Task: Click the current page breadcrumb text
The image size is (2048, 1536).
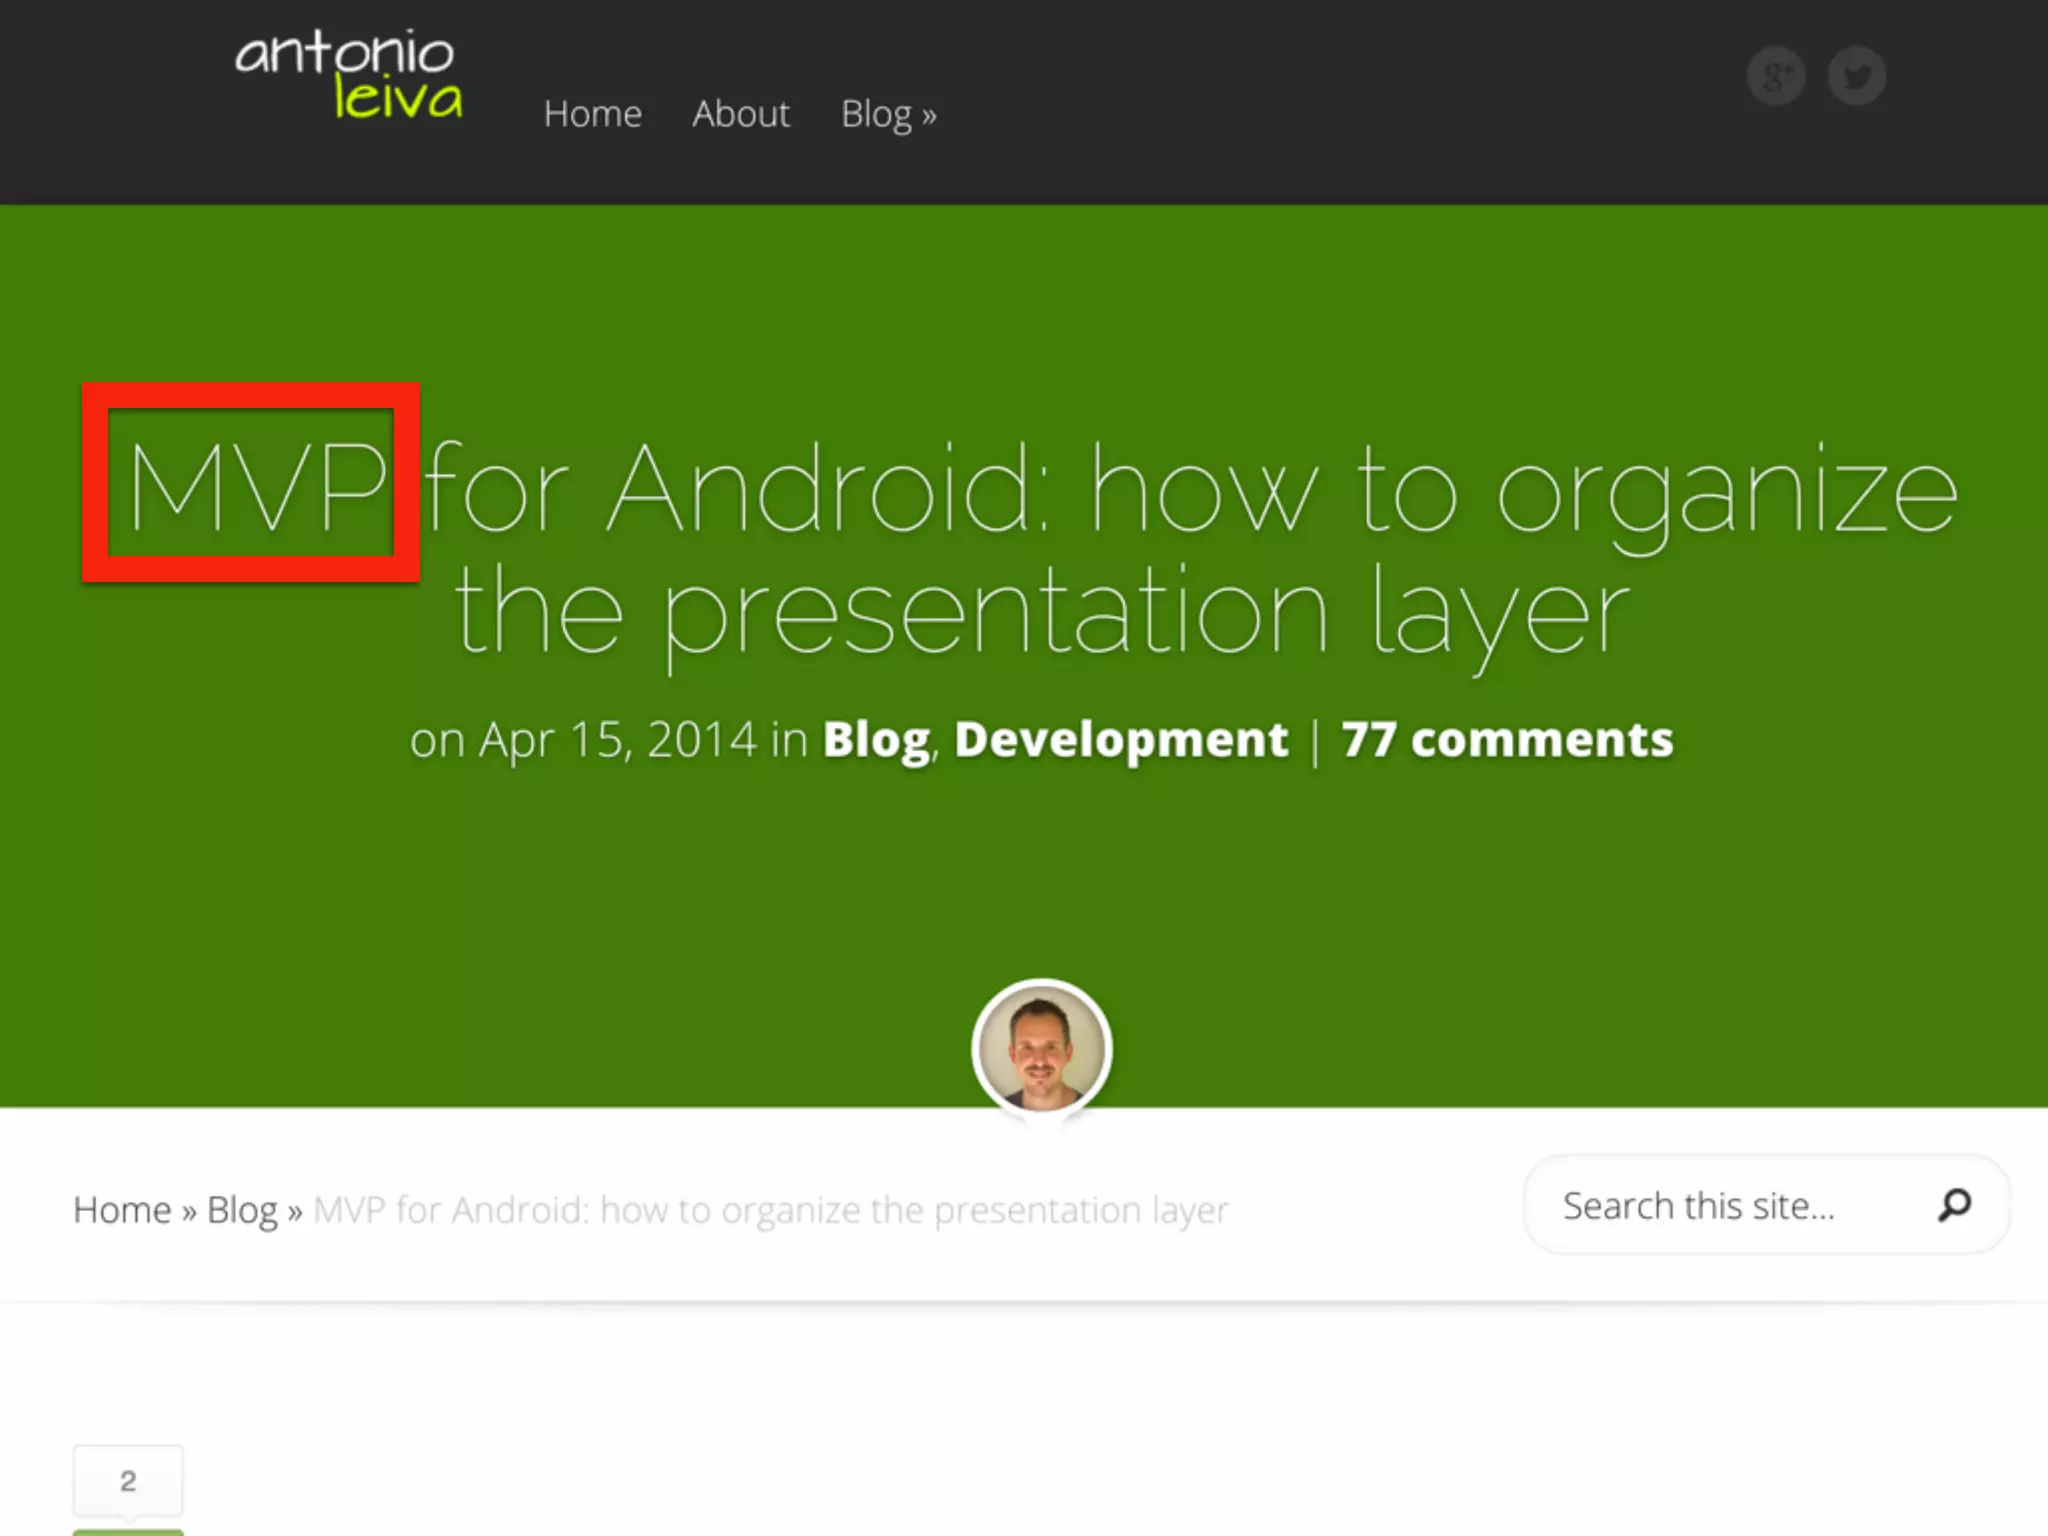Action: click(770, 1210)
